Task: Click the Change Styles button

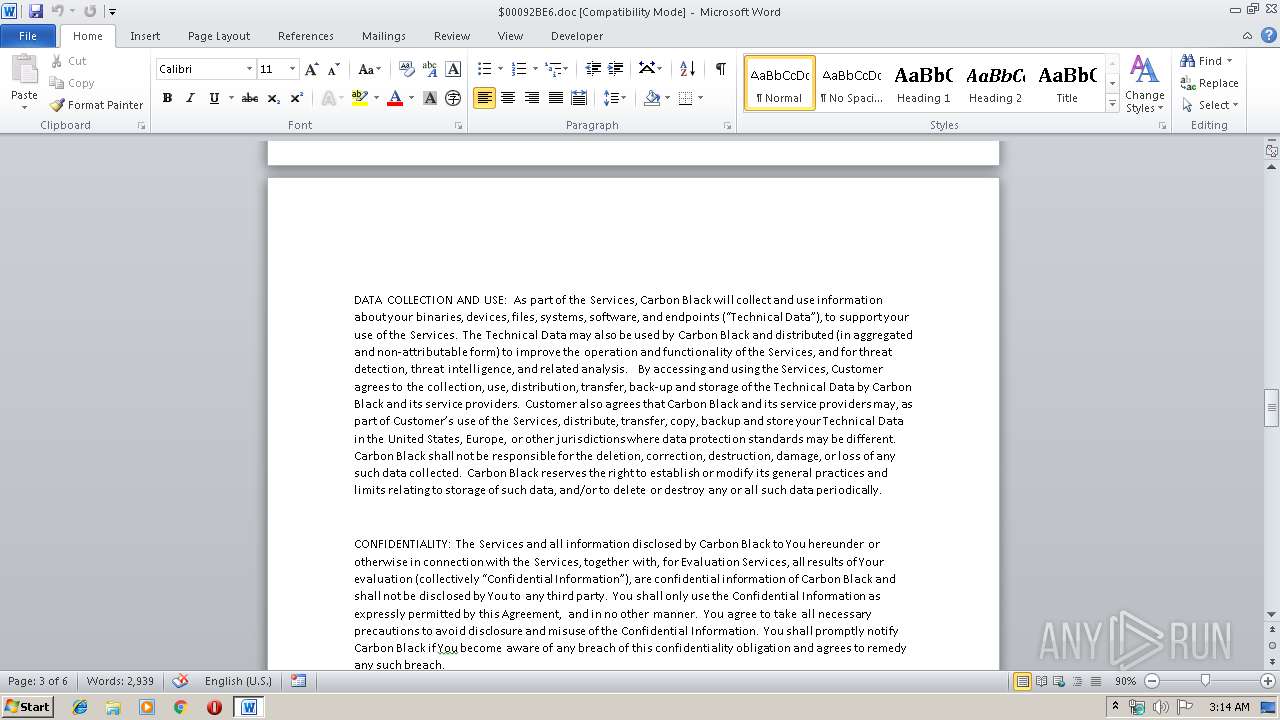Action: tap(1144, 85)
